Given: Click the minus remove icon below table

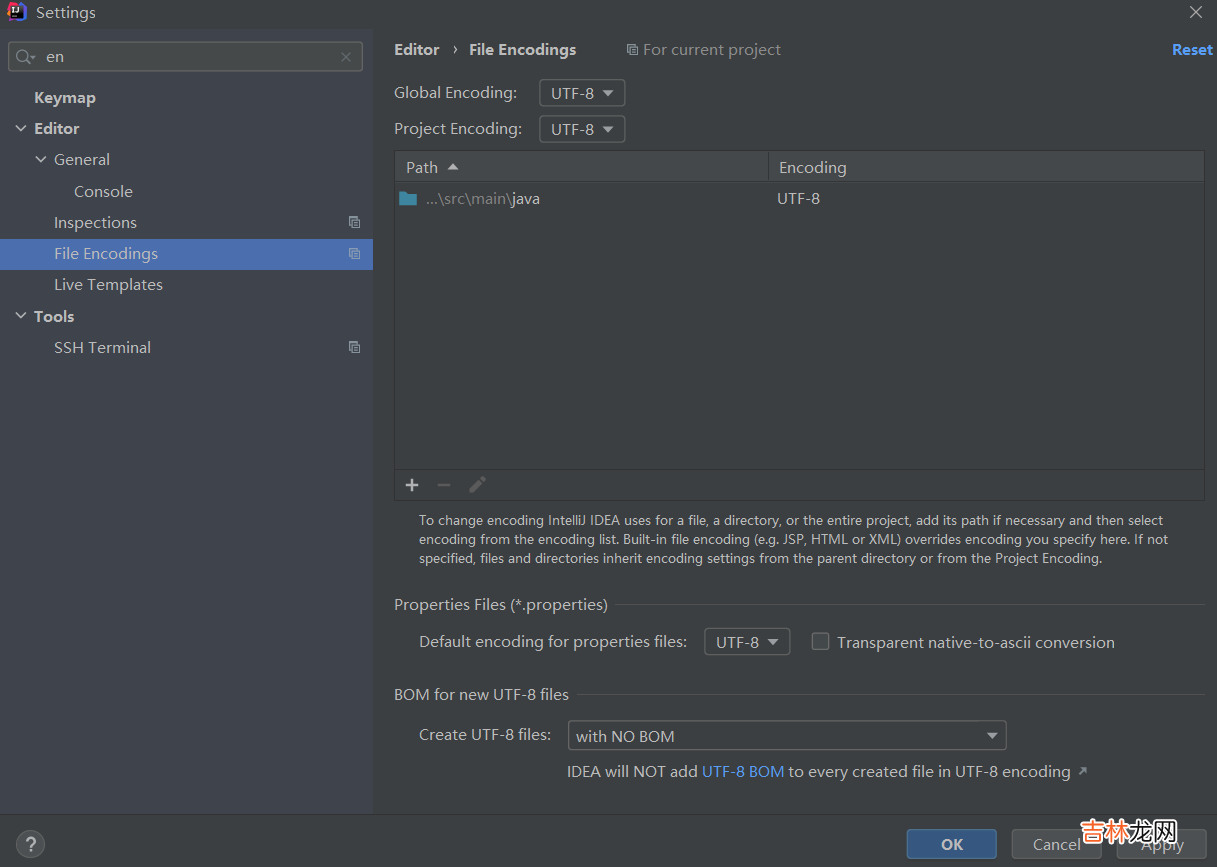Looking at the screenshot, I should [x=444, y=485].
